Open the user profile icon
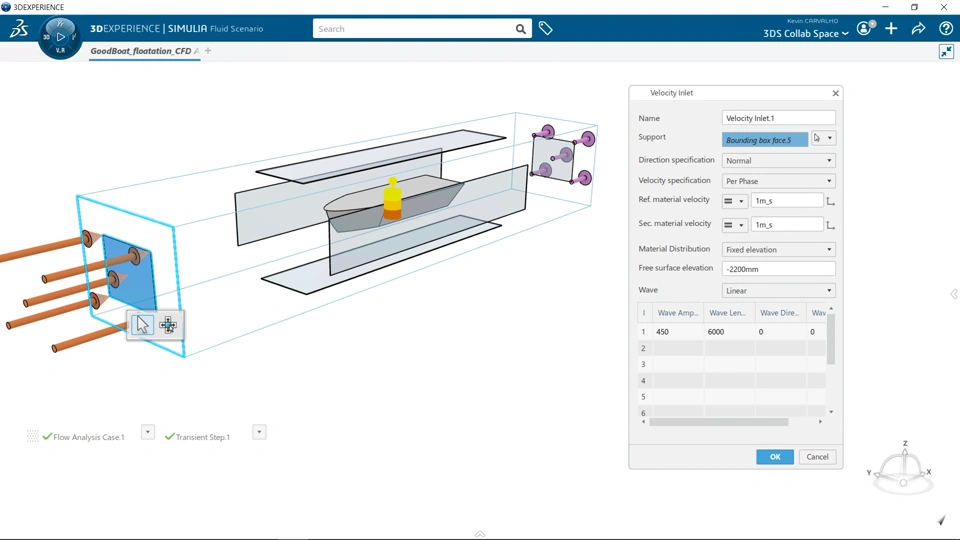Image resolution: width=960 pixels, height=540 pixels. pos(864,28)
